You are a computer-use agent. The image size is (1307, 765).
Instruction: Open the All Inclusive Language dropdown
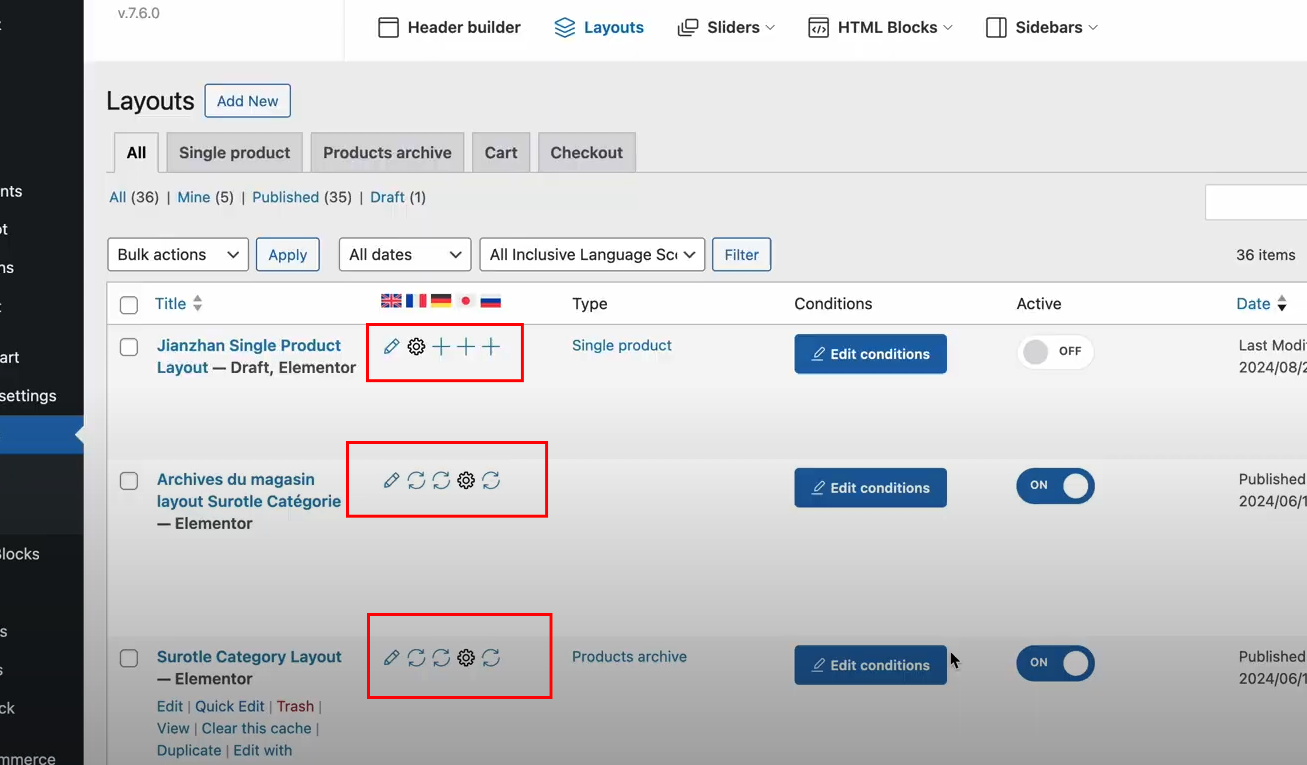[593, 255]
